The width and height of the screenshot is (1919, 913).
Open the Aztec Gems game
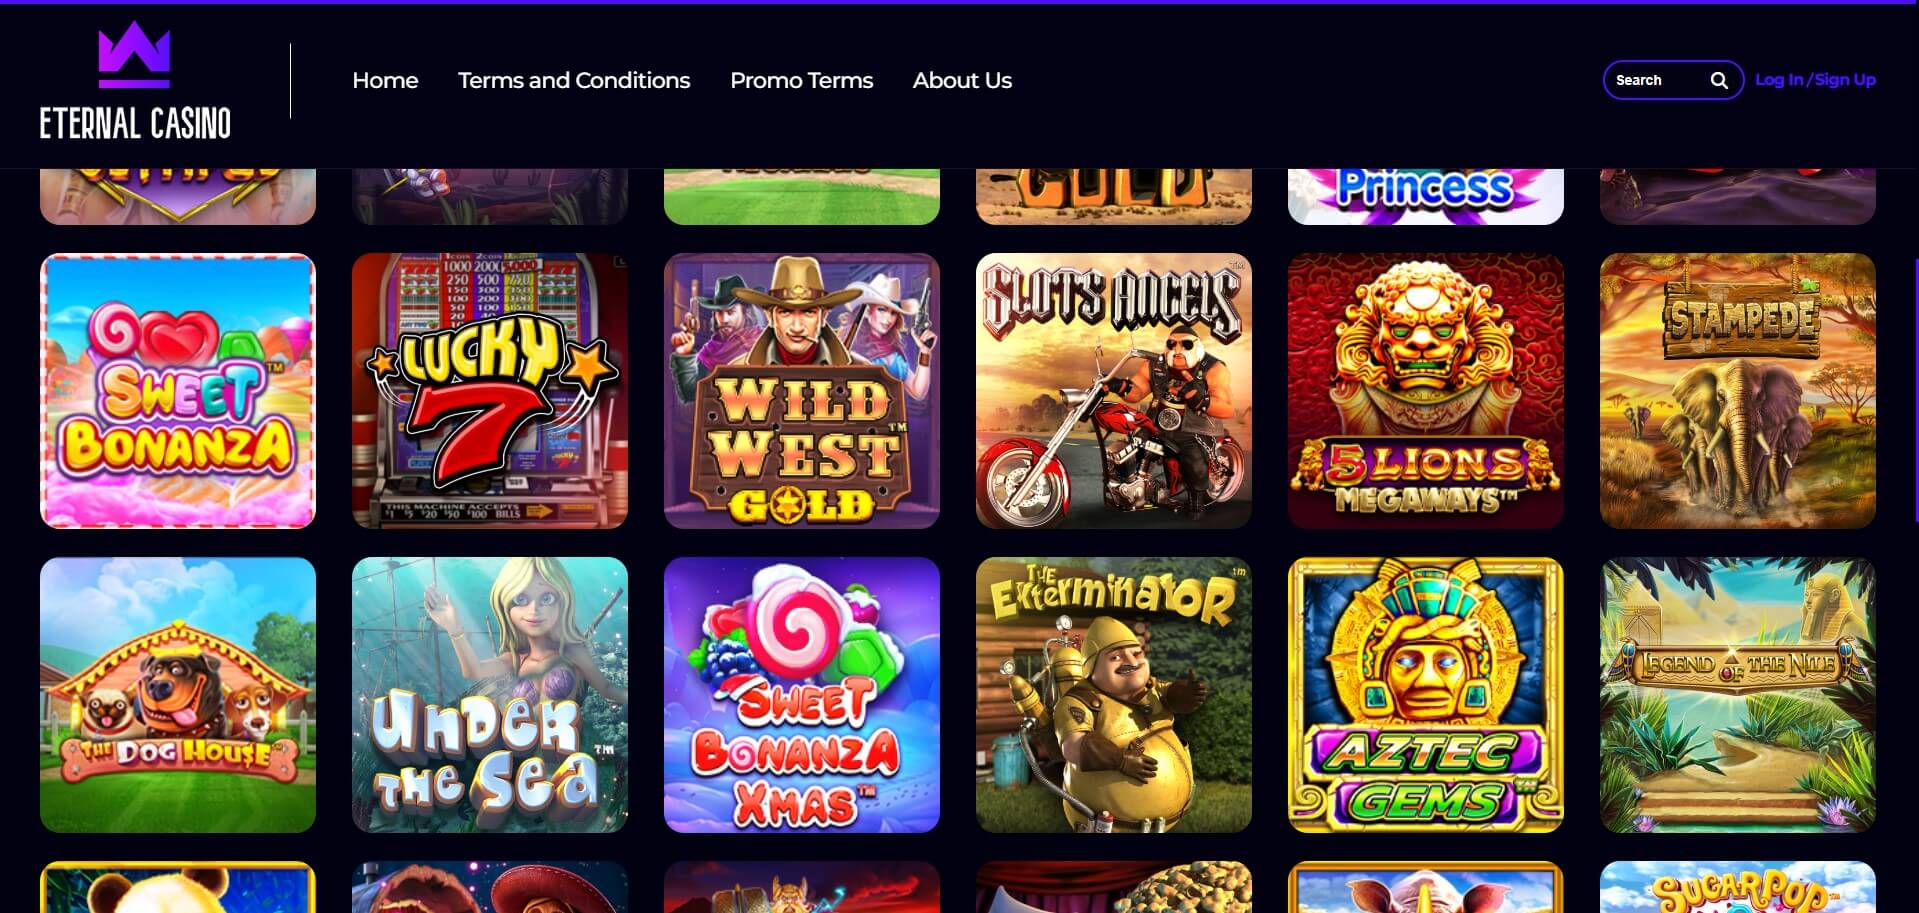1426,695
